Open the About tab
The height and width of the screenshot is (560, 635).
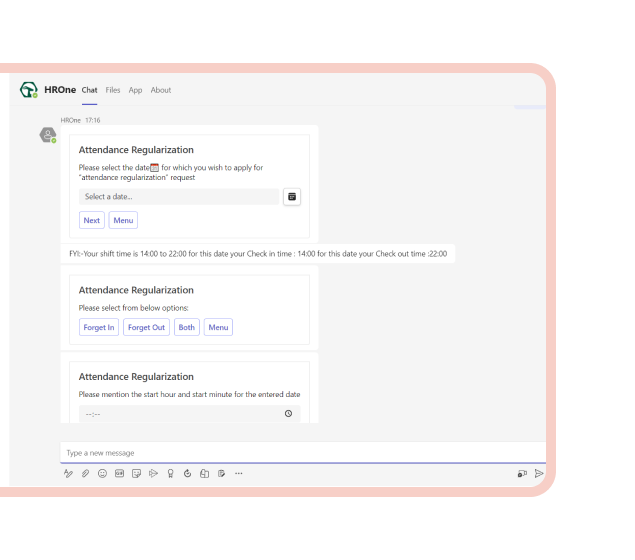tap(161, 90)
